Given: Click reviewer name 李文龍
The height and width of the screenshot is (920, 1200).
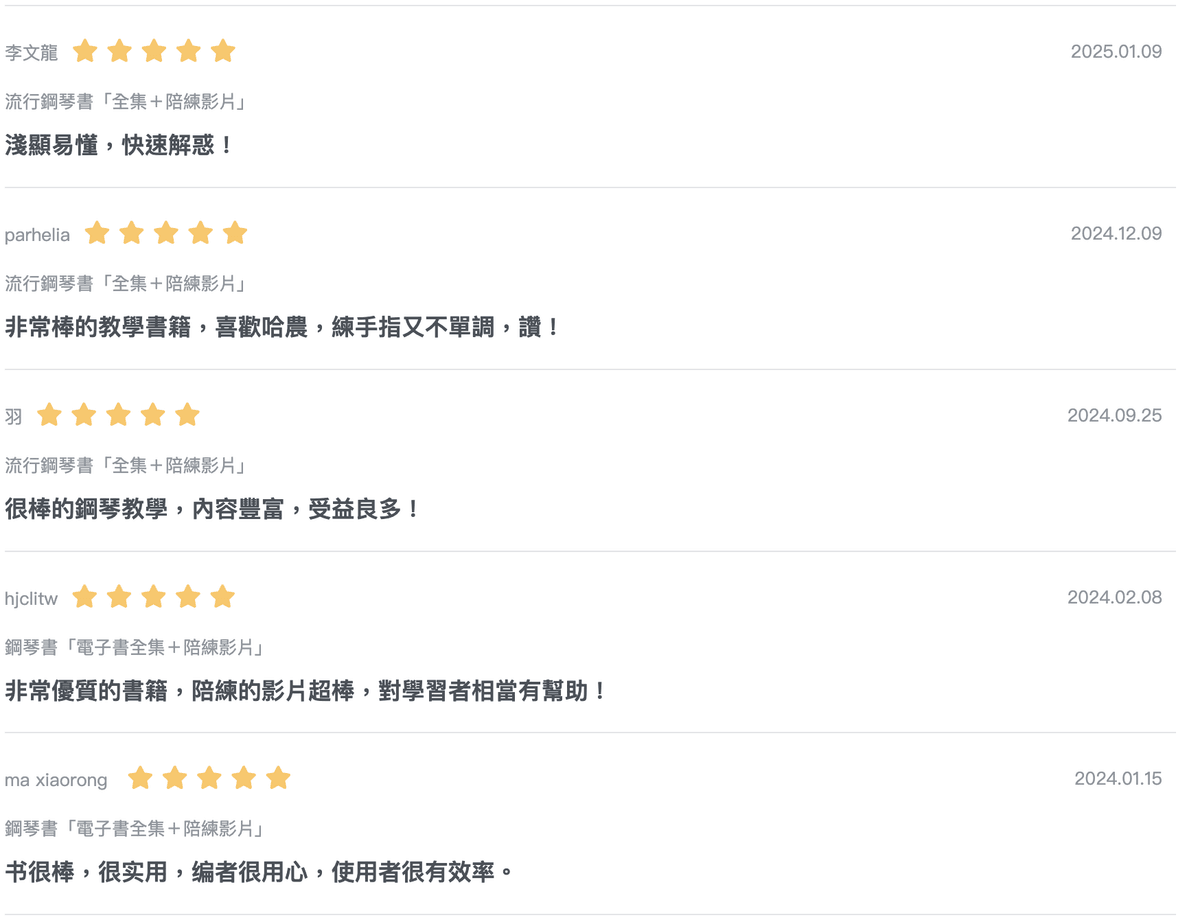Looking at the screenshot, I should pos(32,52).
